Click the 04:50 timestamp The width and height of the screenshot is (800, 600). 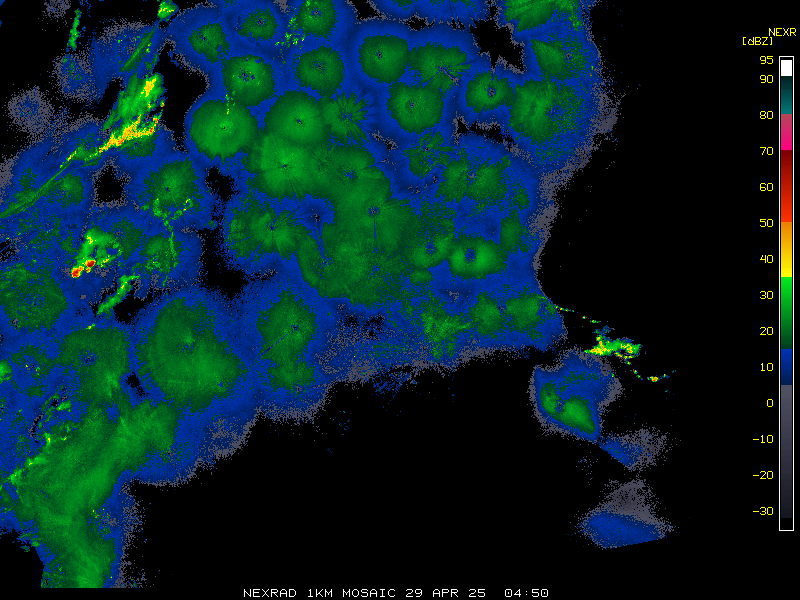pos(527,593)
